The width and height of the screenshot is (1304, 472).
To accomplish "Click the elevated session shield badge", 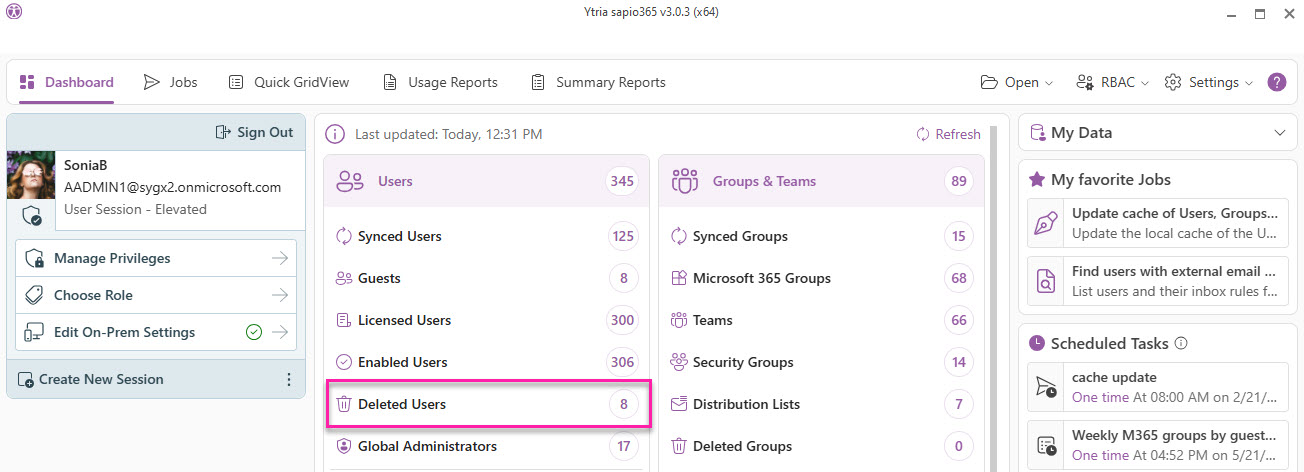I will pyautogui.click(x=32, y=215).
